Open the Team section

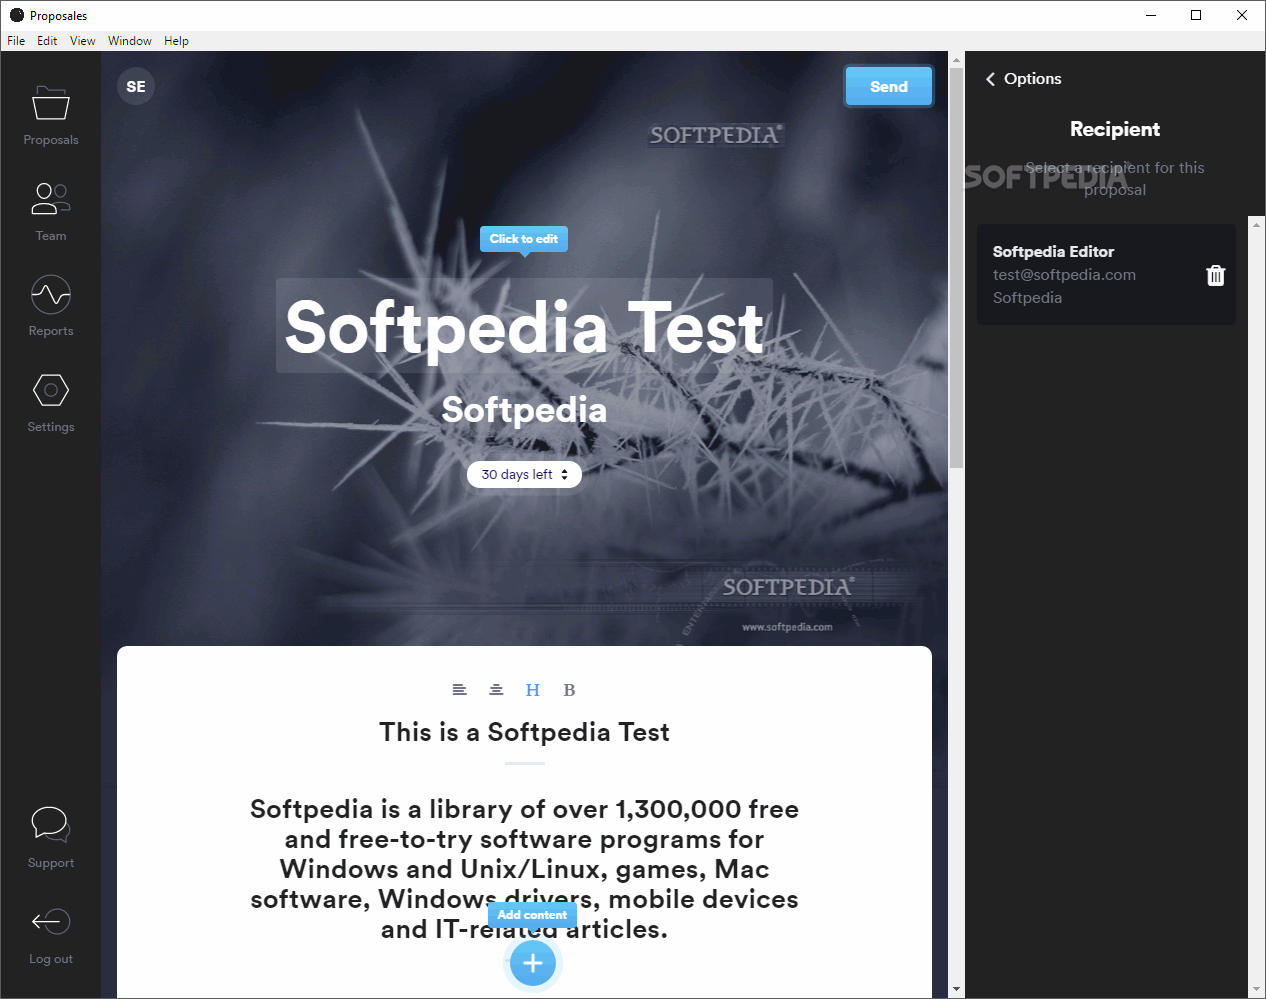[51, 211]
